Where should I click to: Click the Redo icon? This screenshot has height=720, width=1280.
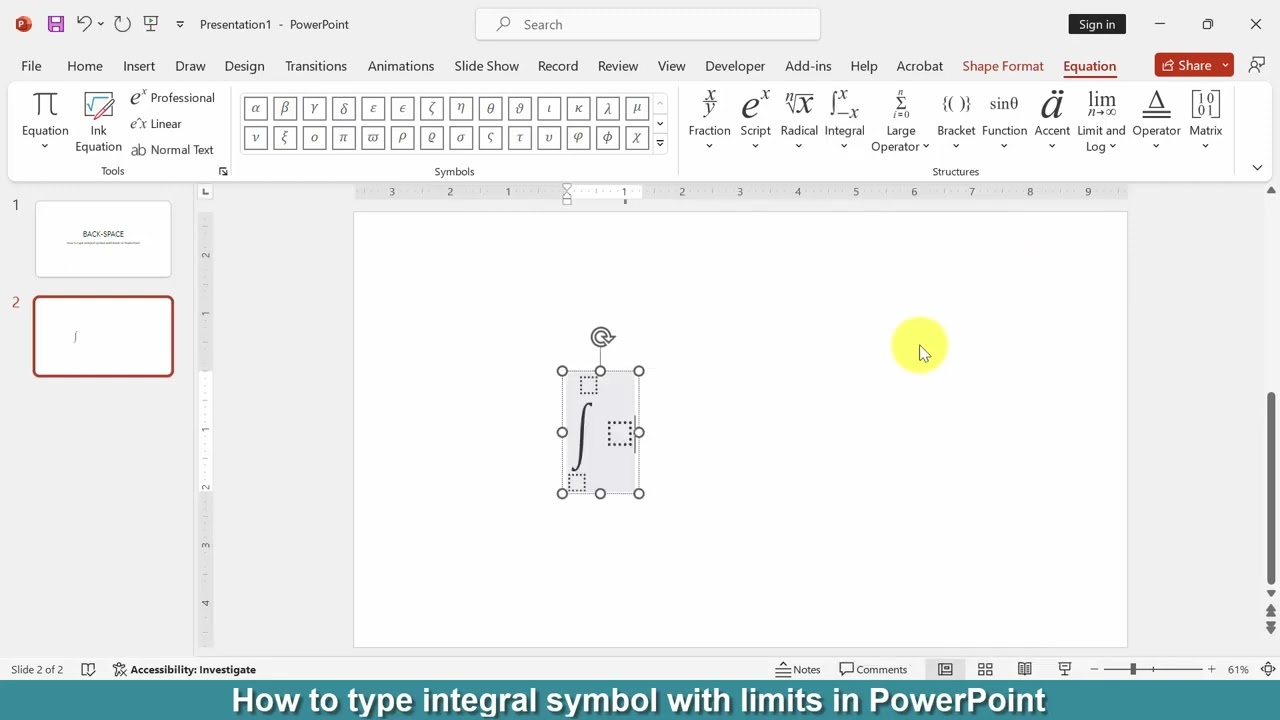click(122, 24)
